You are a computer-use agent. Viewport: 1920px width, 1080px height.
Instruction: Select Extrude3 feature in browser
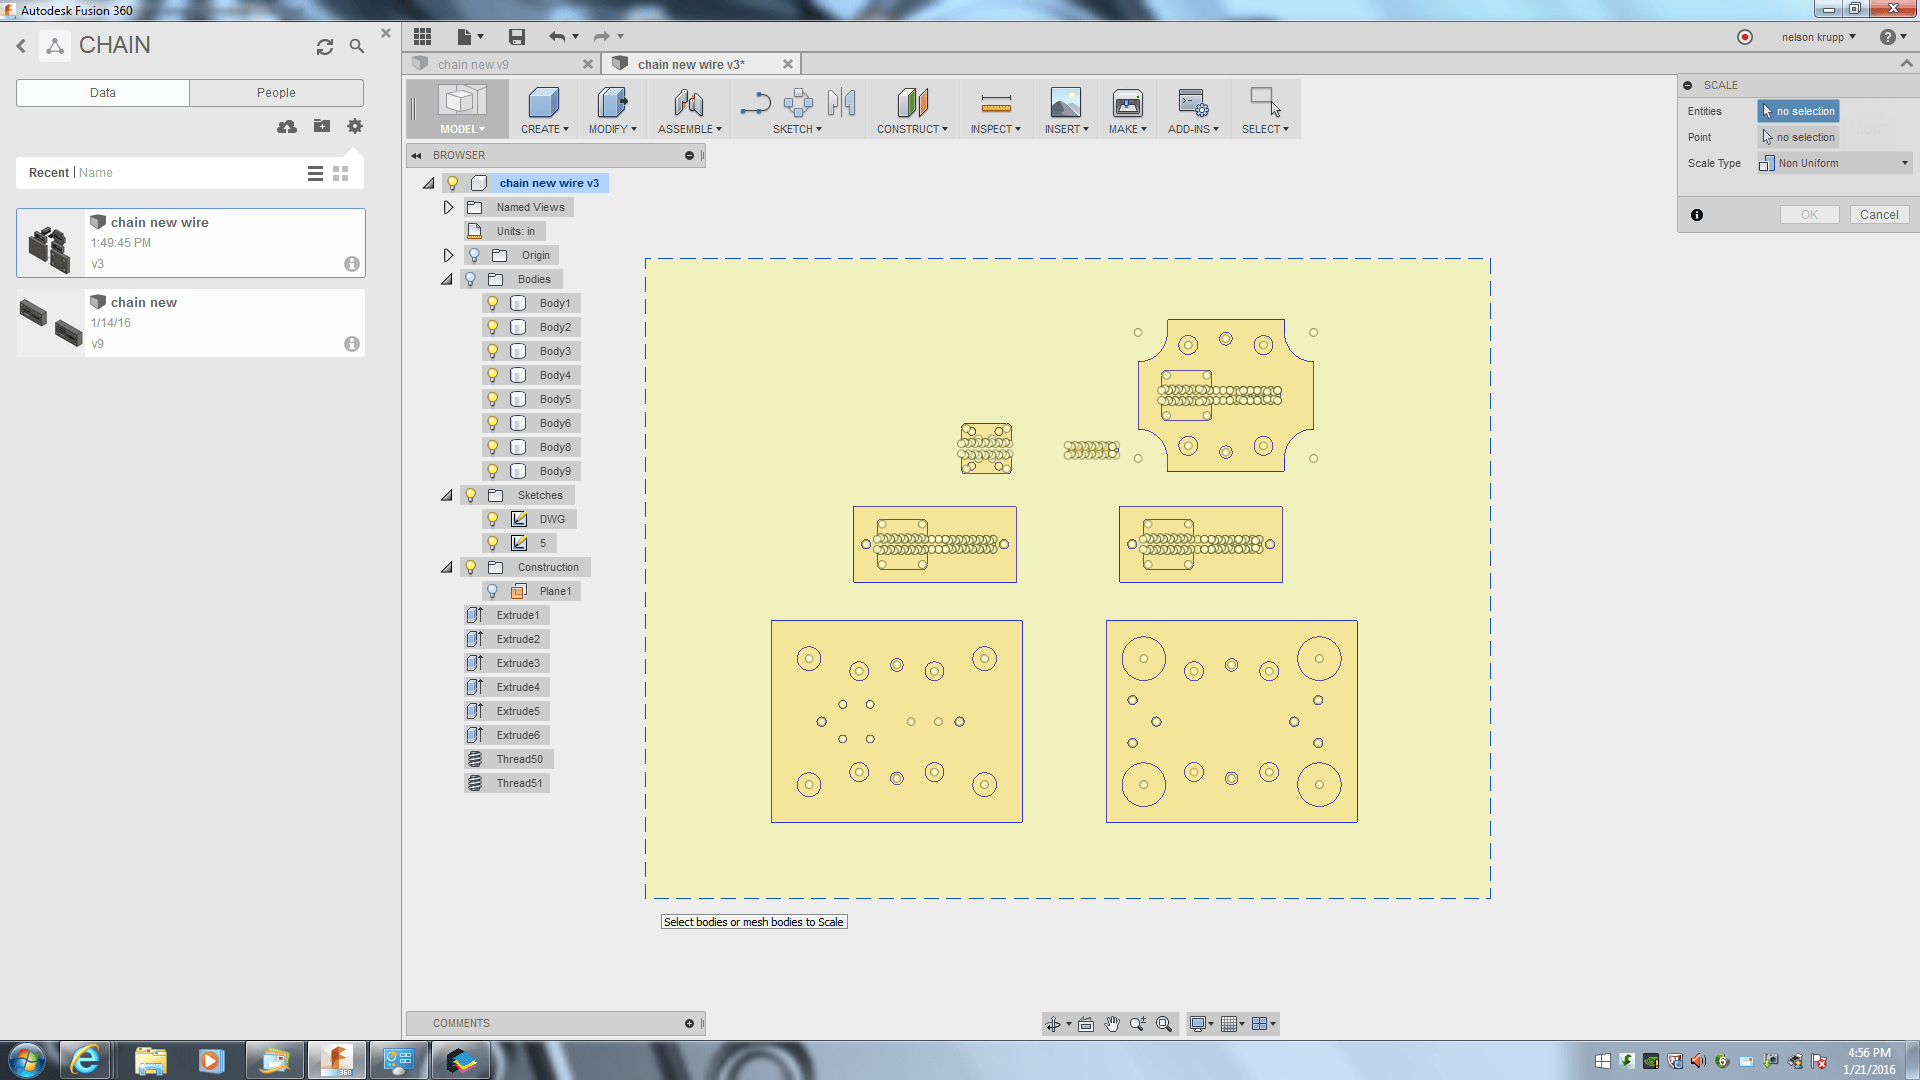[x=507, y=663]
